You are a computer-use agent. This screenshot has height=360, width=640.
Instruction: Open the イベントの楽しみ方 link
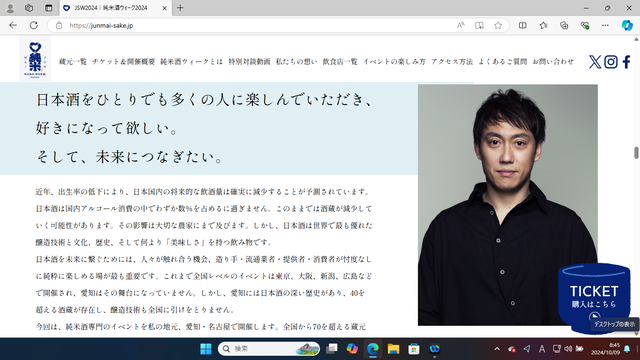point(394,62)
